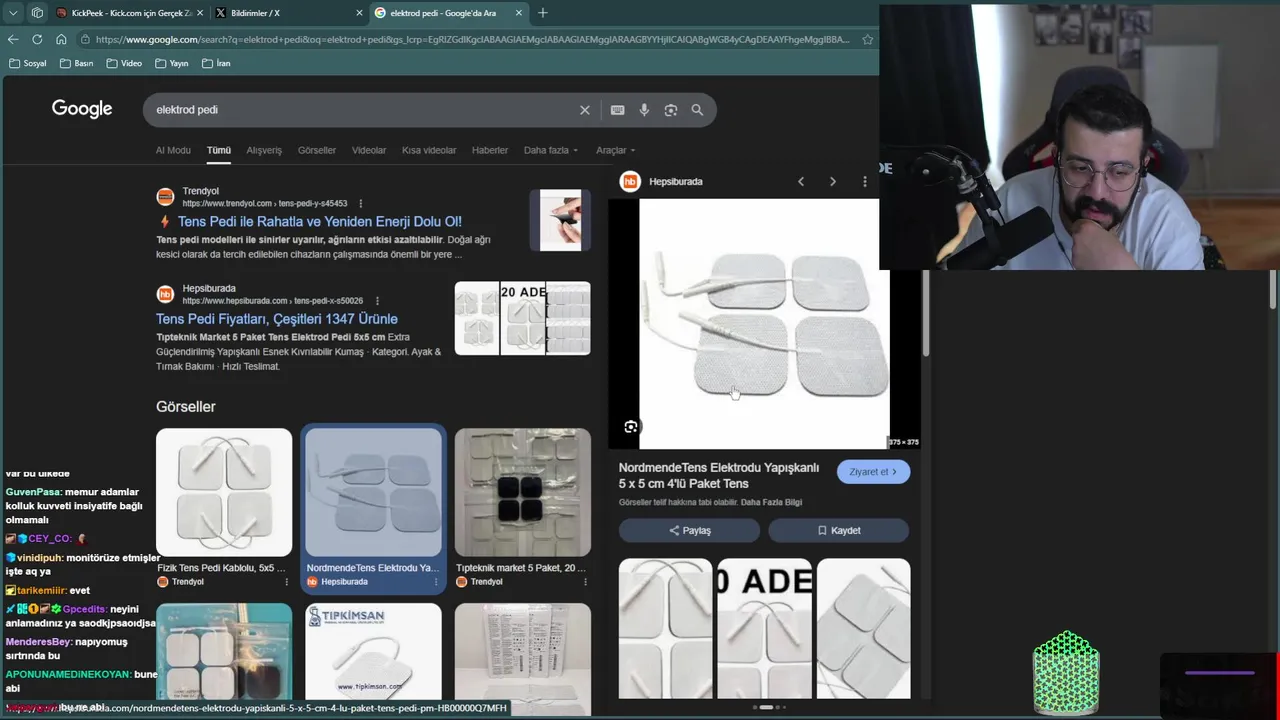The width and height of the screenshot is (1280, 720).
Task: Open the NordmendeTens Elektrodu image card
Action: pyautogui.click(x=373, y=508)
